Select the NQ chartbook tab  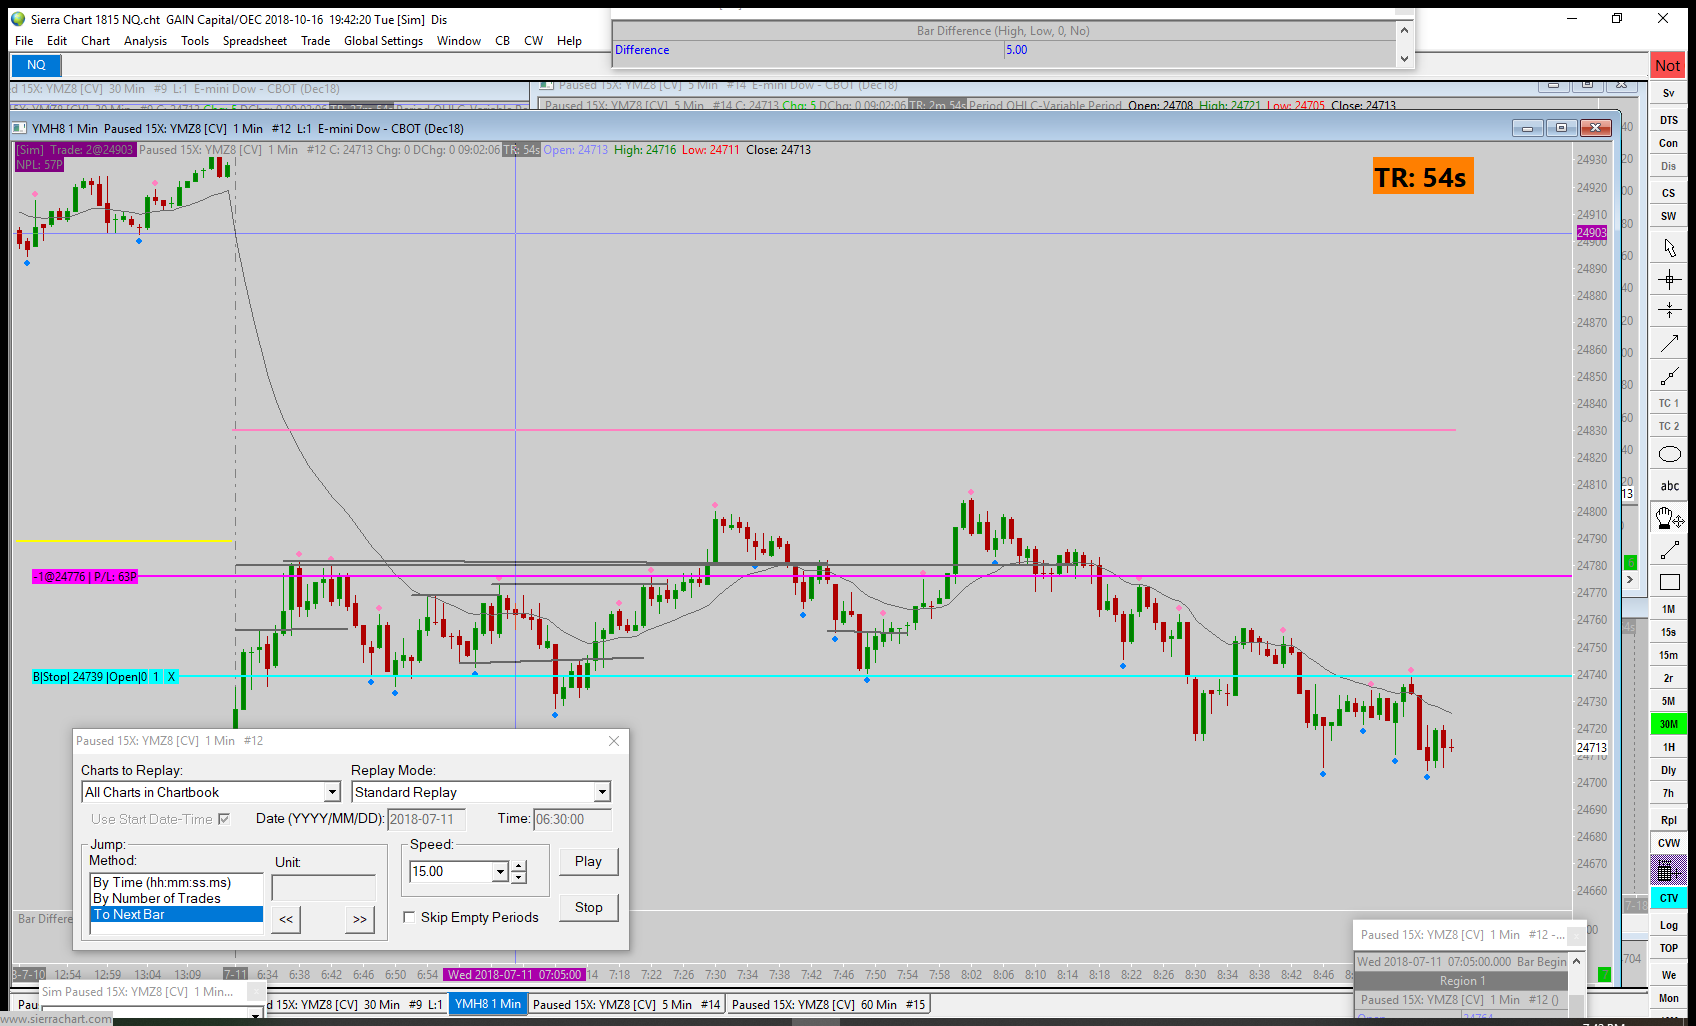[36, 65]
